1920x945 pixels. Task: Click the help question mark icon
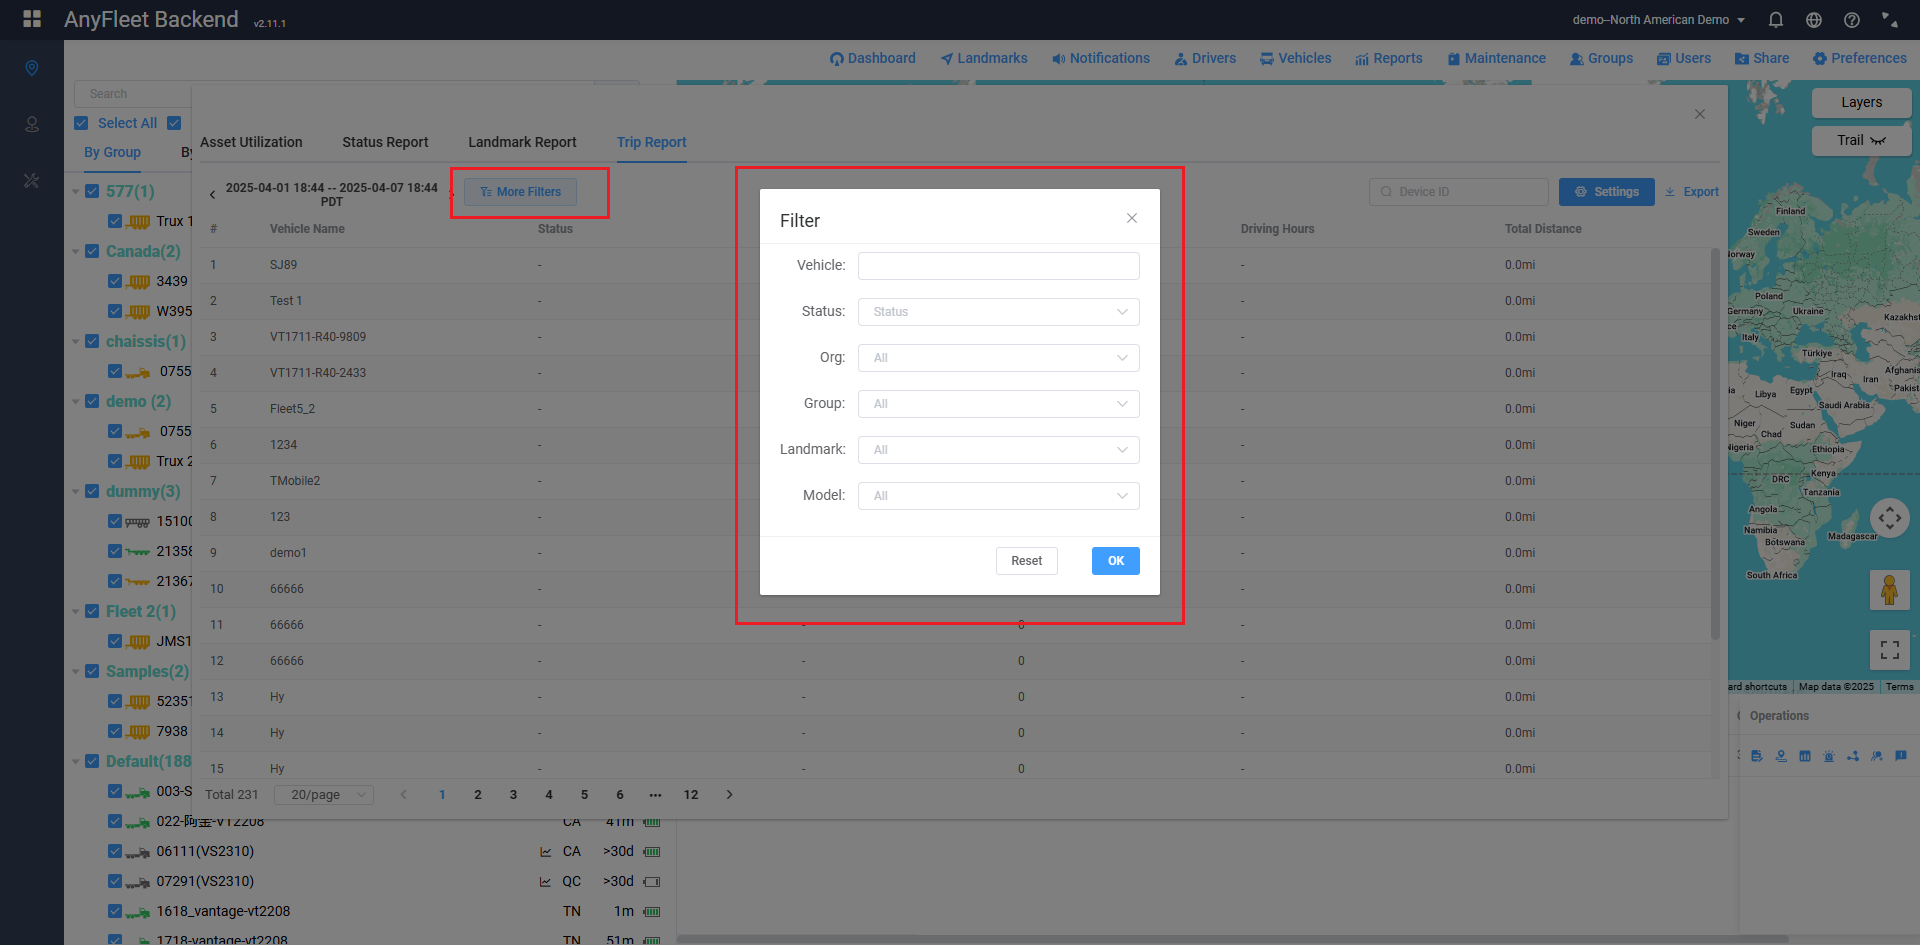[1852, 20]
